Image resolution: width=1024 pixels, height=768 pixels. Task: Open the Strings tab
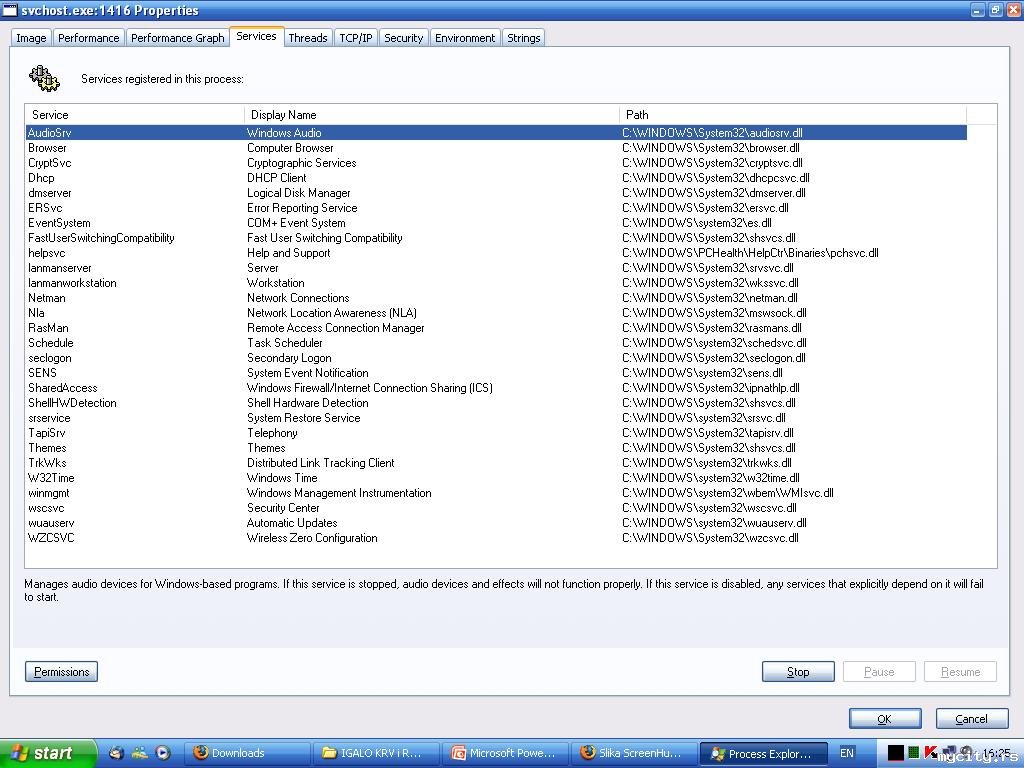coord(524,38)
